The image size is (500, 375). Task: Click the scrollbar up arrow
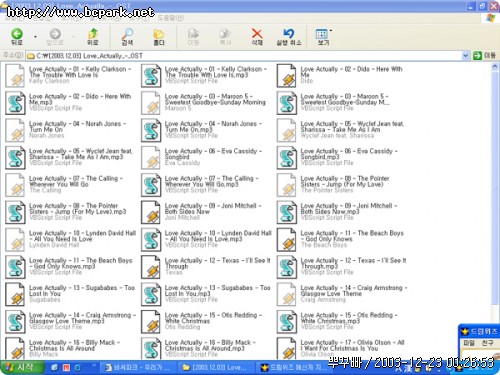click(x=495, y=67)
